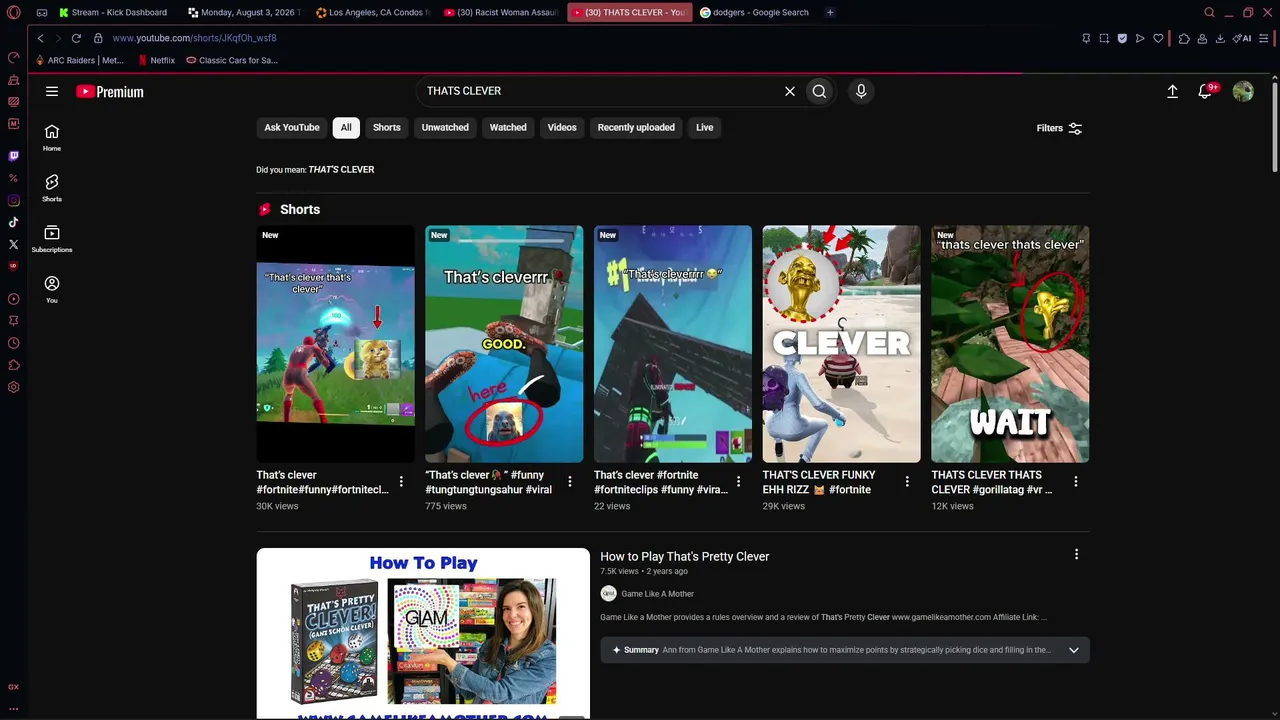Open the YouTube account avatar menu
This screenshot has height=720, width=1280.
point(1243,91)
